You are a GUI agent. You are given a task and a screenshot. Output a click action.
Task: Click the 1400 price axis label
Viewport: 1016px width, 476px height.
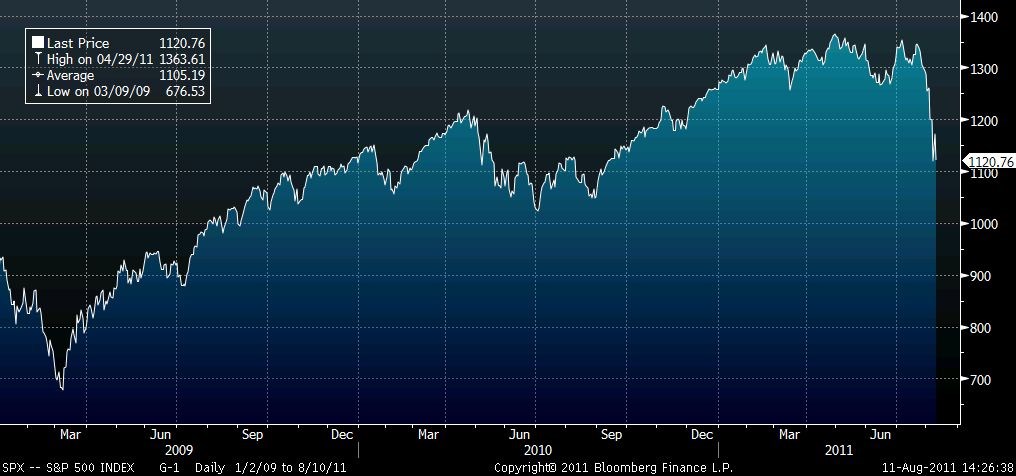pos(983,17)
